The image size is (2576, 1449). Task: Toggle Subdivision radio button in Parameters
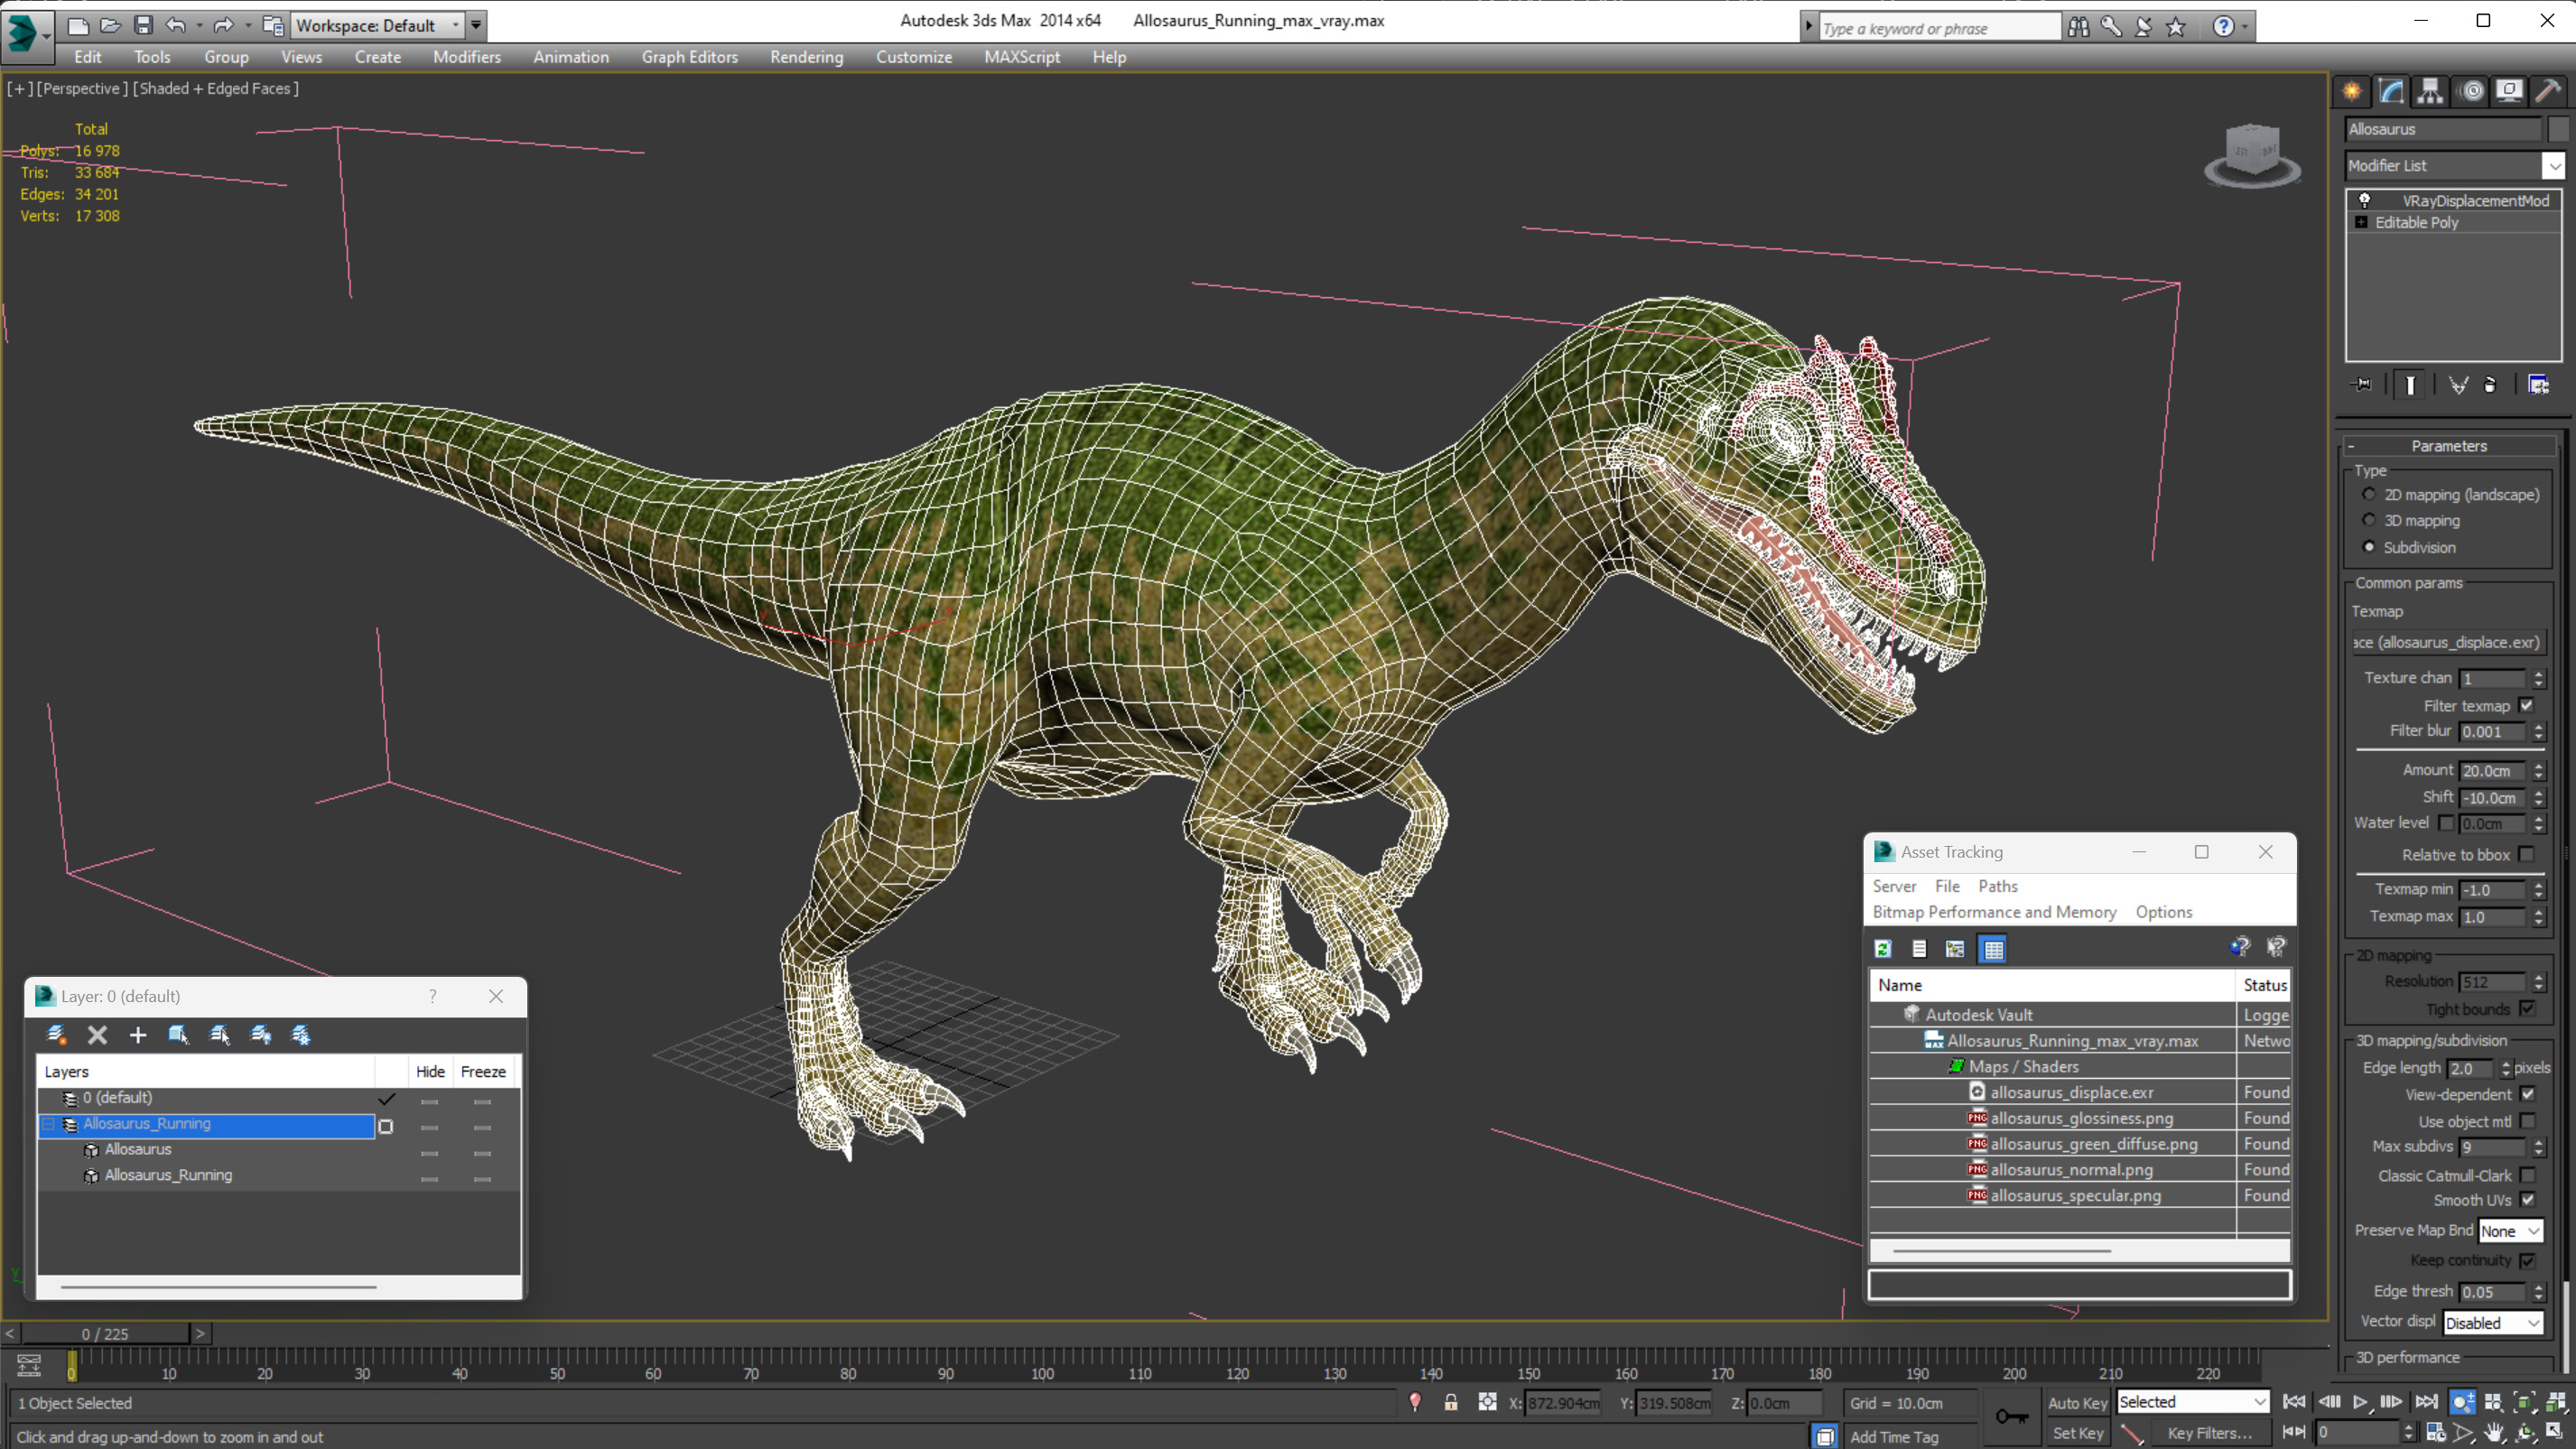(x=2371, y=545)
